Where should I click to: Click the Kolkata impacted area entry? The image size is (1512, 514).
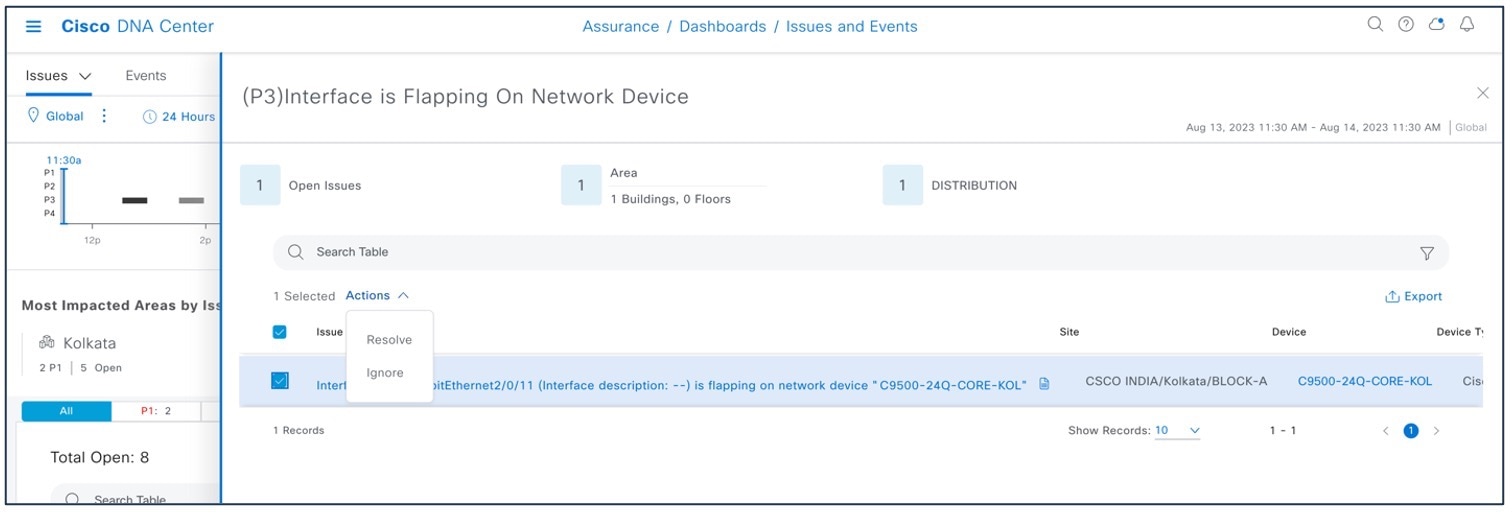[x=89, y=343]
